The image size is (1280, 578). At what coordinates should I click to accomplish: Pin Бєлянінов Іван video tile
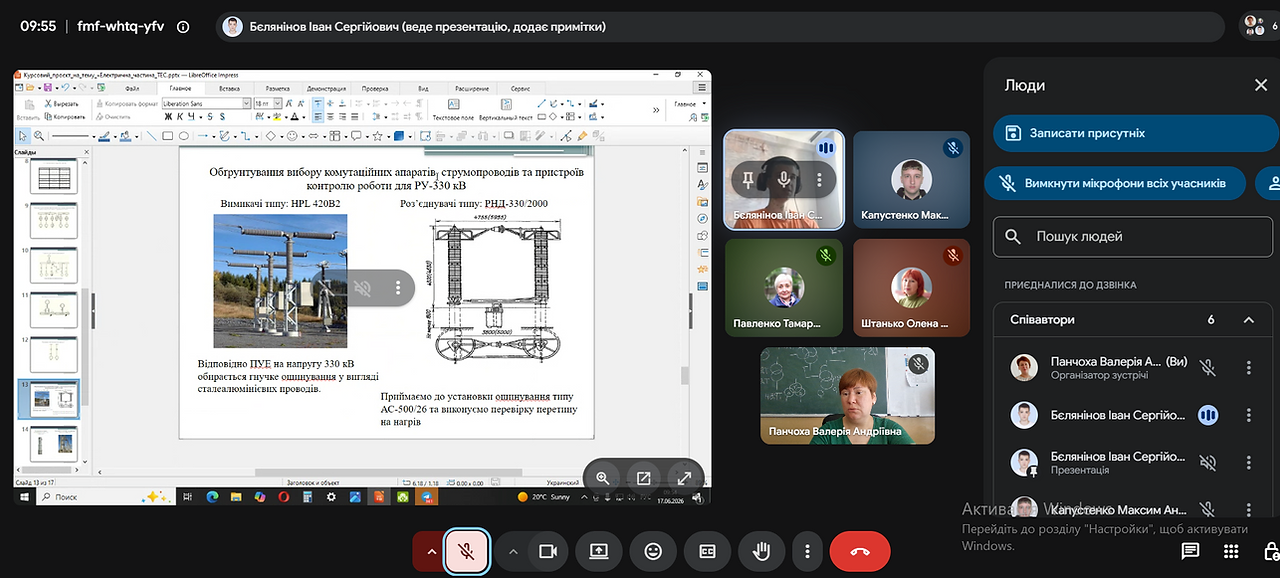pos(748,180)
